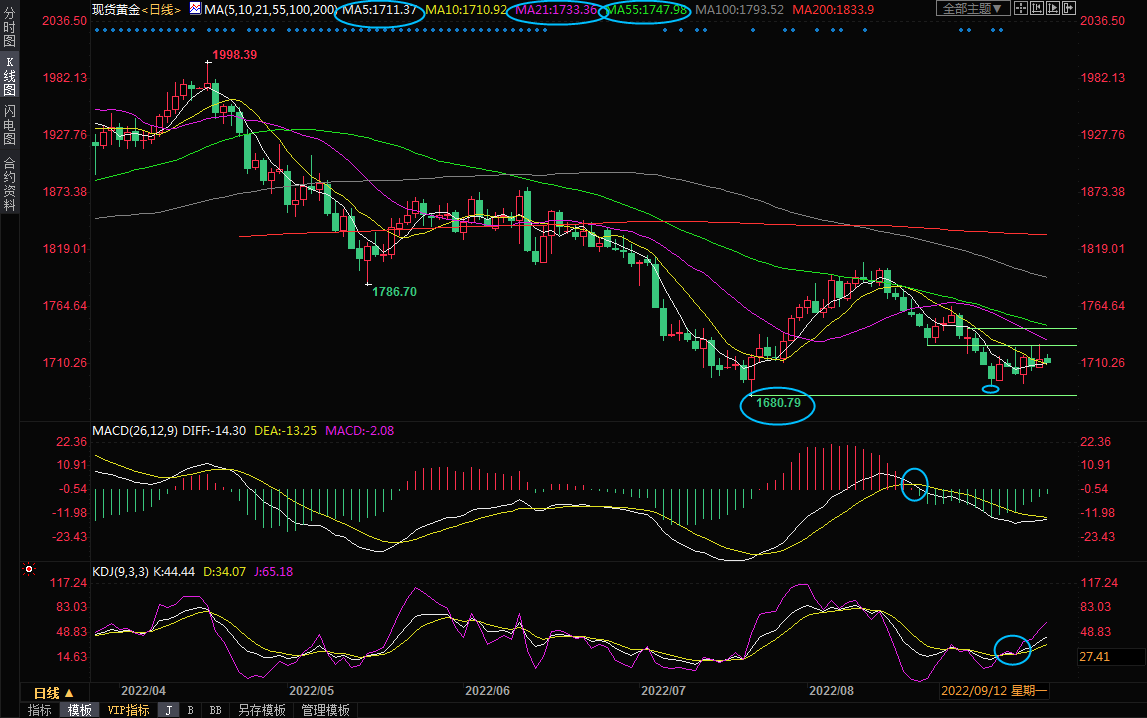Click the 另存模板 button
The height and width of the screenshot is (718, 1147).
click(261, 710)
